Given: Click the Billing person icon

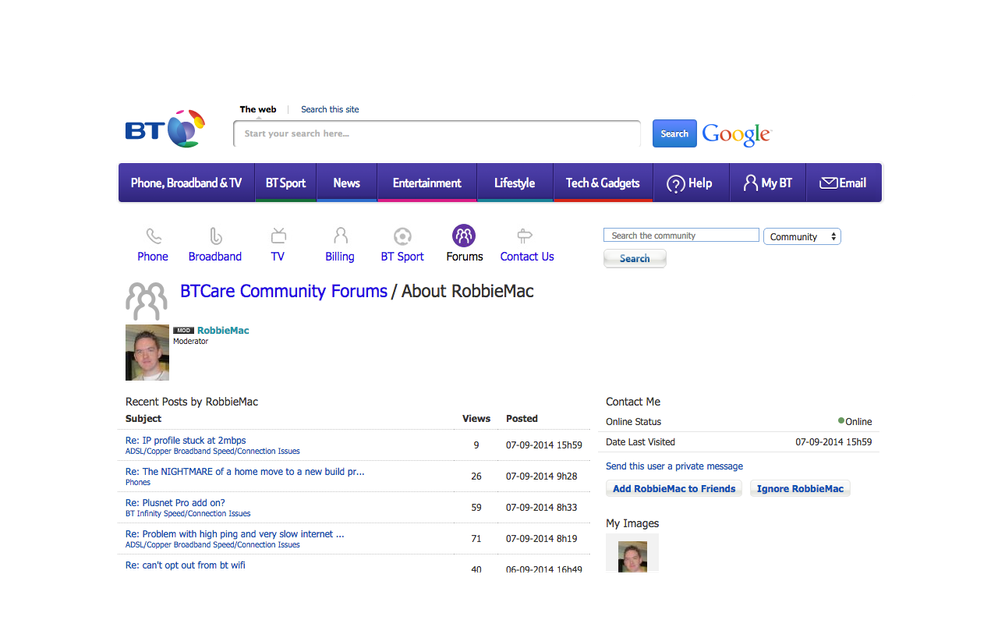Looking at the screenshot, I should (341, 236).
